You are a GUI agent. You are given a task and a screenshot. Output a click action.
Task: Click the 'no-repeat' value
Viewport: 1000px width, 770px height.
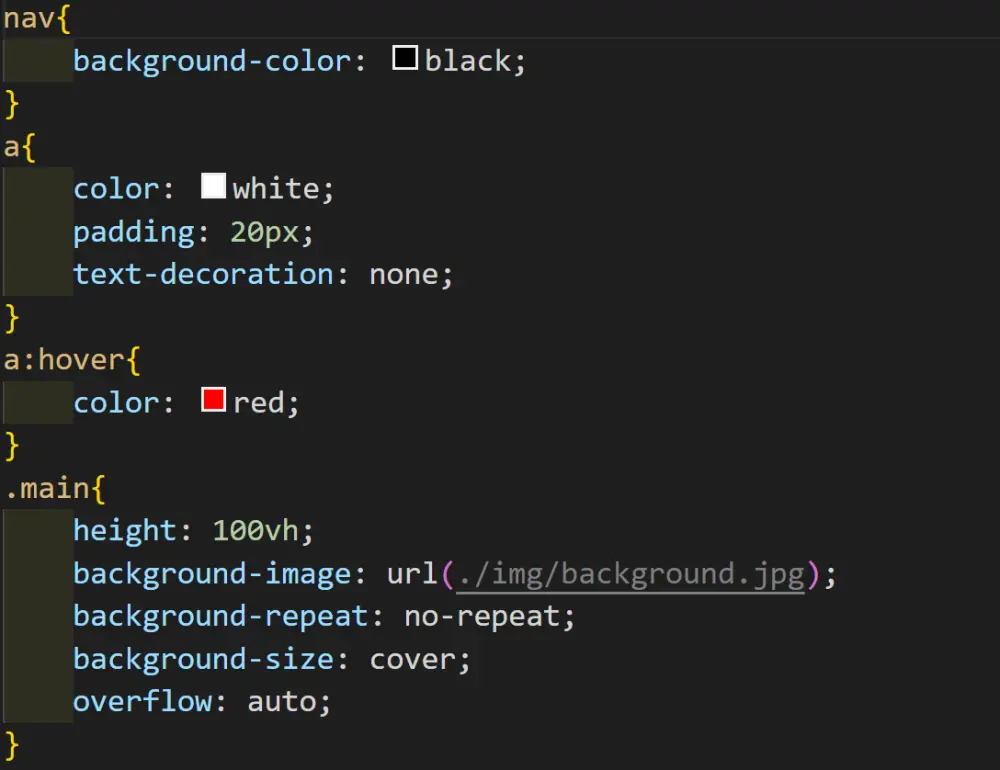pyautogui.click(x=482, y=617)
